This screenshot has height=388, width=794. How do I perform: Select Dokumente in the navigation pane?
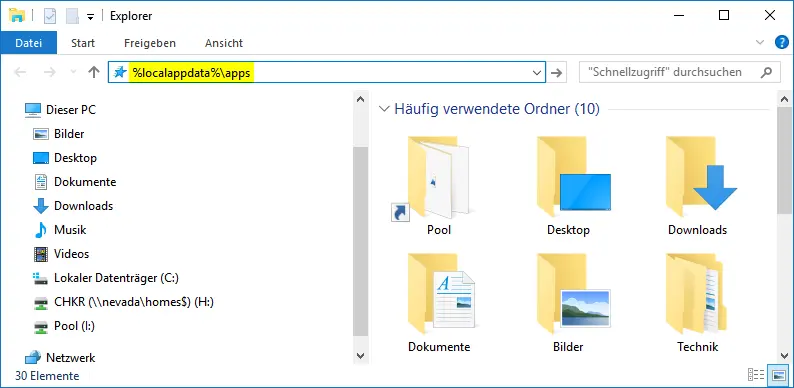click(x=85, y=182)
